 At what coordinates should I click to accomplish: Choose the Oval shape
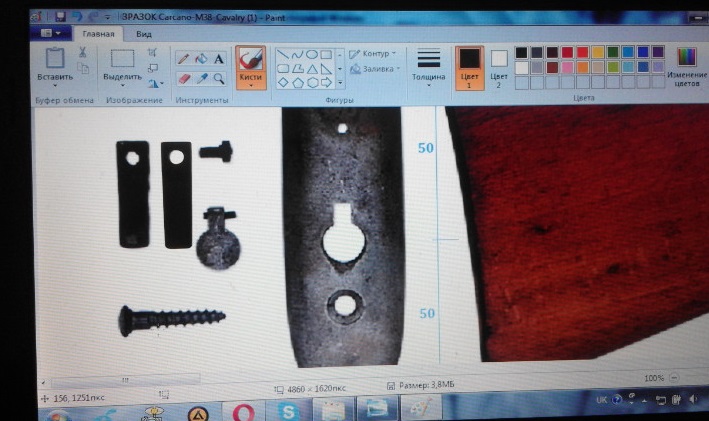click(x=312, y=55)
